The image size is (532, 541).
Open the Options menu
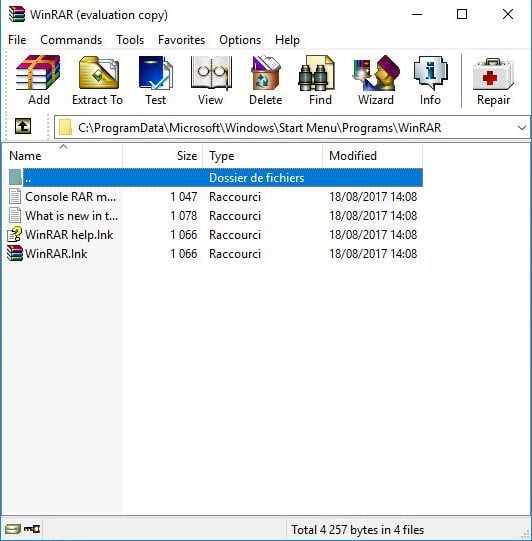click(x=240, y=40)
